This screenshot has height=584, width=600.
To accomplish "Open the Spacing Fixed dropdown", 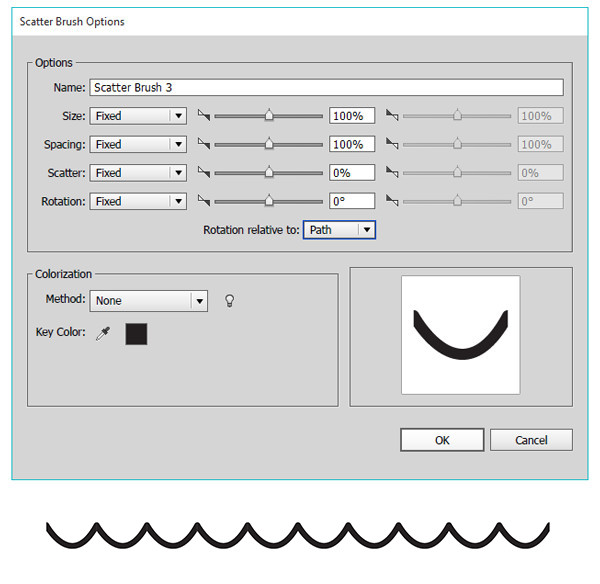I will coord(138,144).
